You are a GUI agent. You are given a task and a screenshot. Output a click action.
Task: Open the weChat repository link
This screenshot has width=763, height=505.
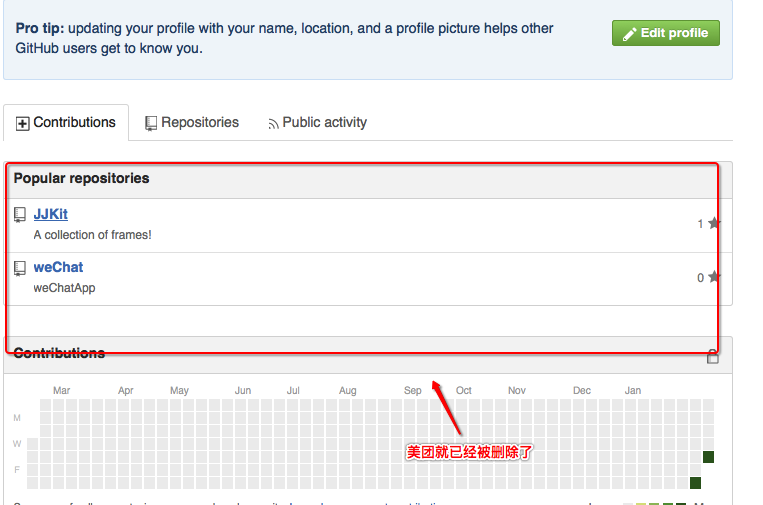tap(58, 267)
